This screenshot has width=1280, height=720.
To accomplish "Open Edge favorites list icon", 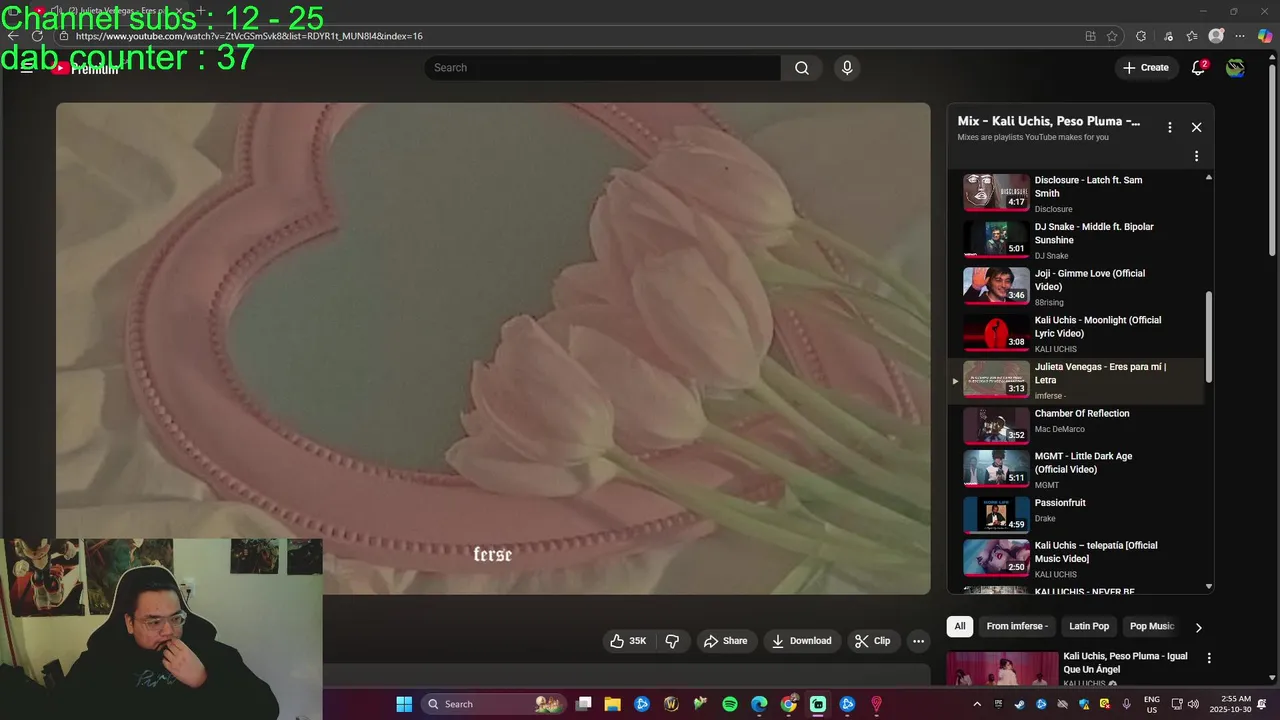I will pyautogui.click(x=1192, y=36).
